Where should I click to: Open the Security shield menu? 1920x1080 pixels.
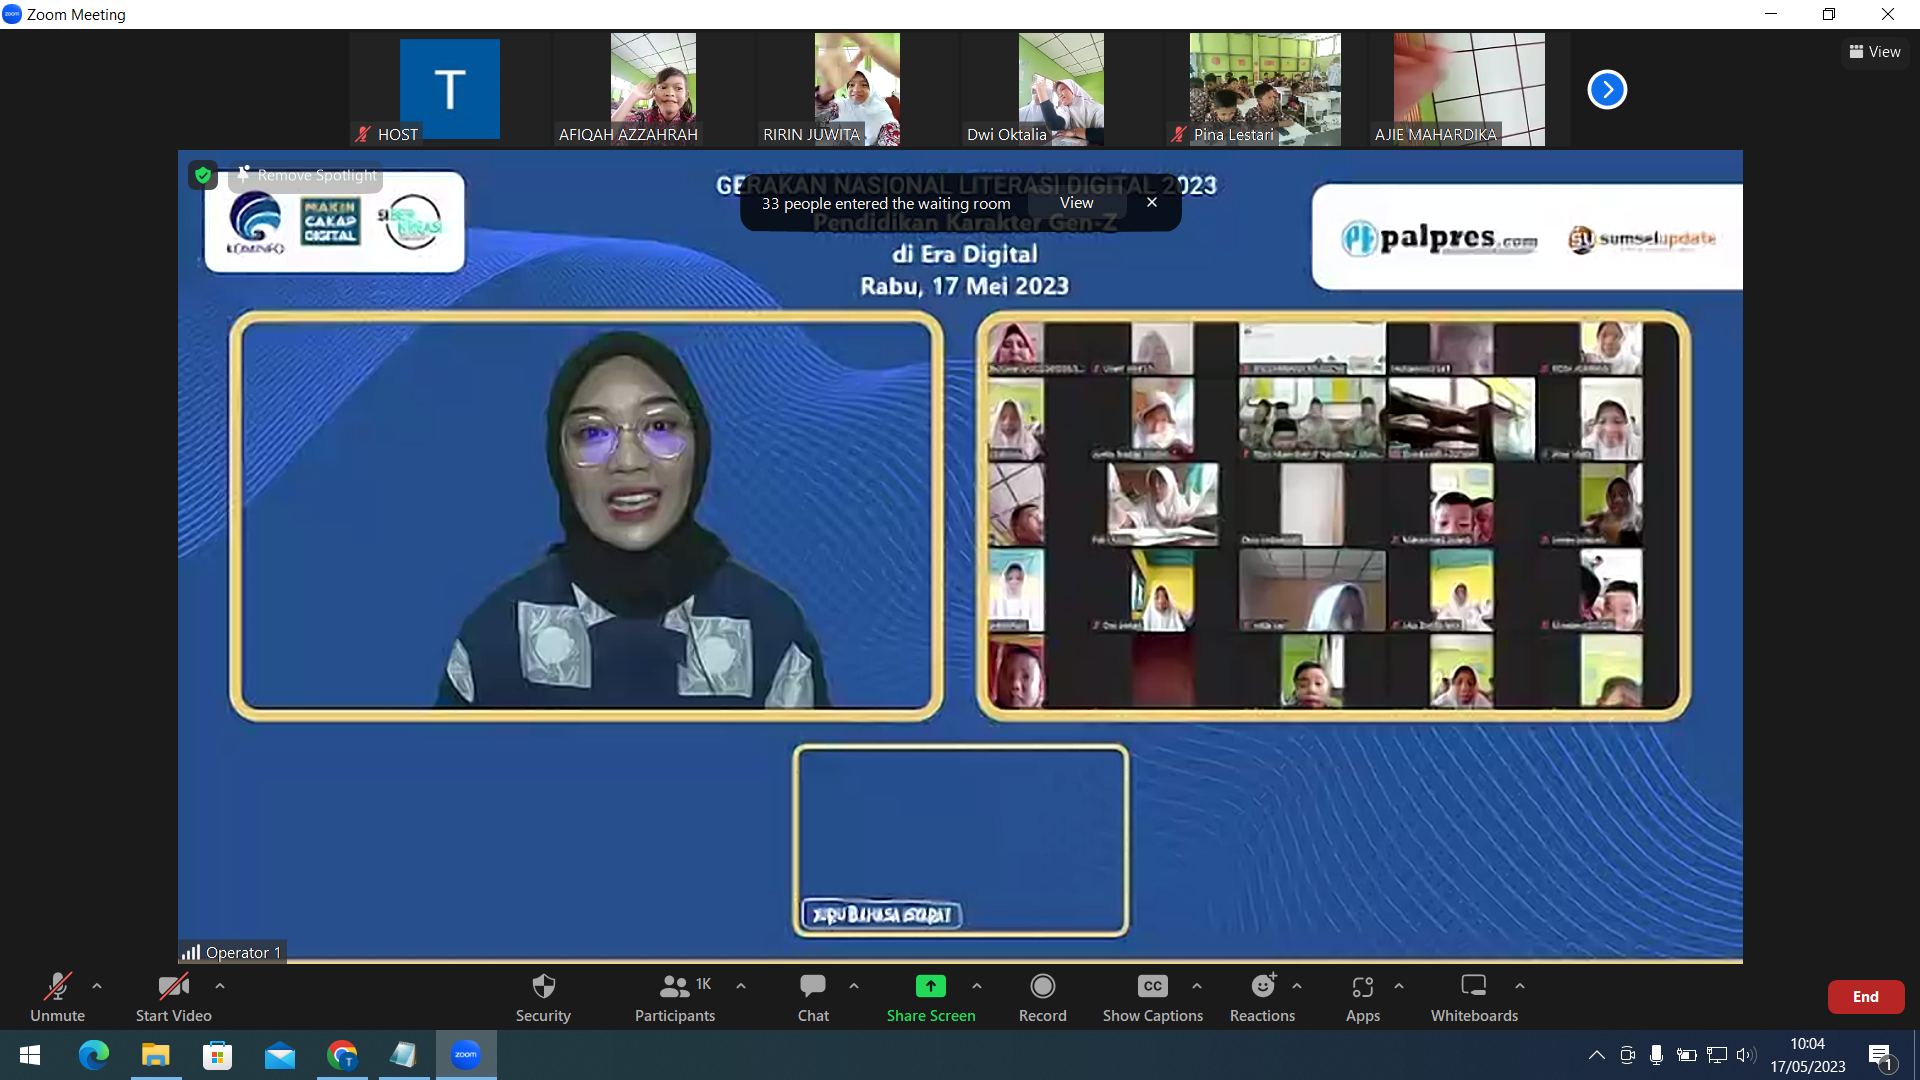[x=543, y=997]
